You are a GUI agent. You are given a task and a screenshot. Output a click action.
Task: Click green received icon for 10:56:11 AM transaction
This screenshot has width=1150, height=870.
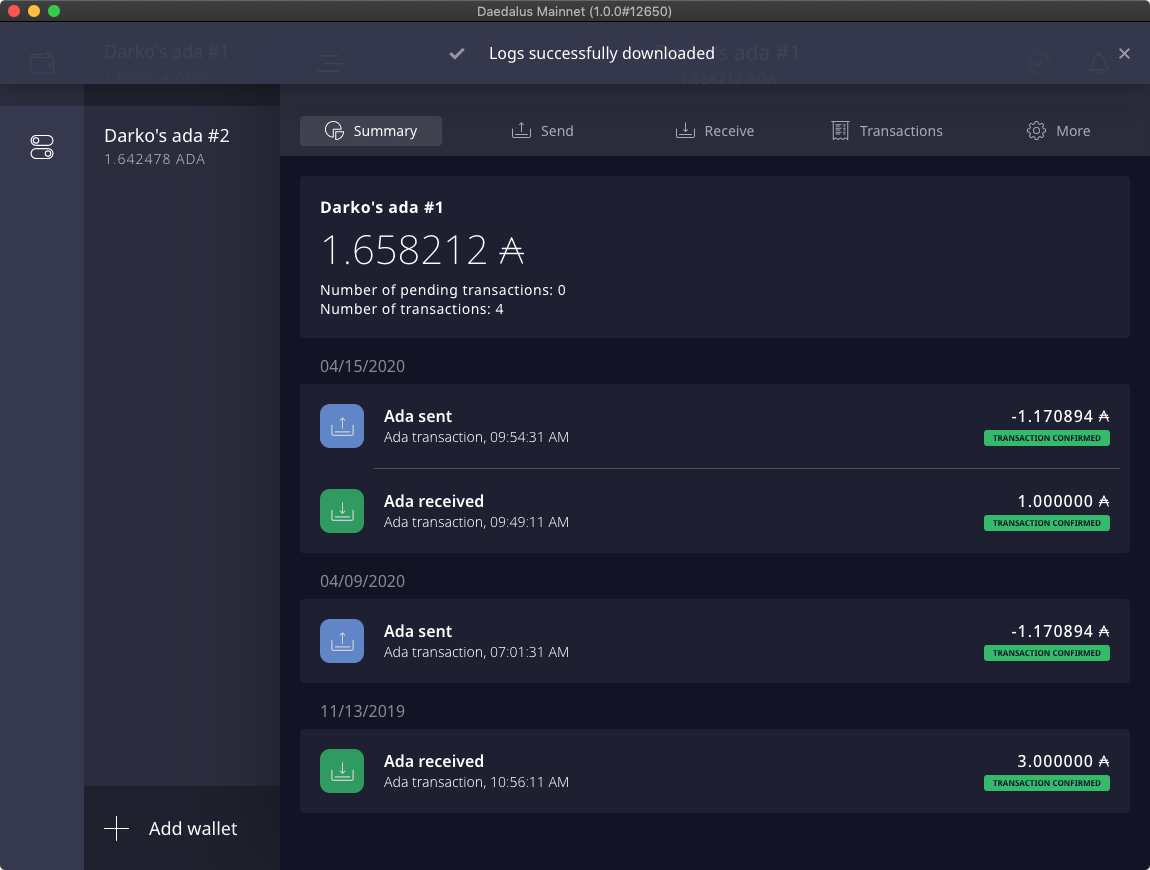click(x=342, y=771)
